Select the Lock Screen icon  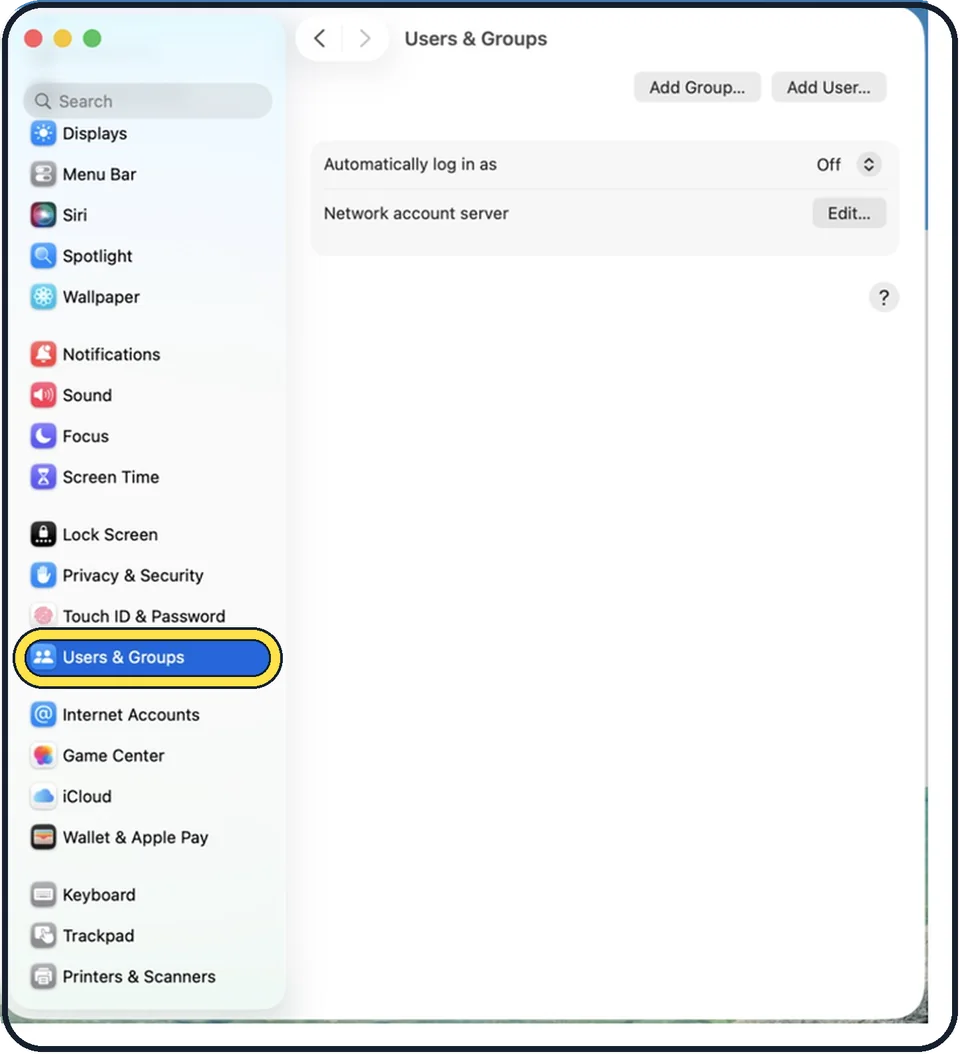pyautogui.click(x=44, y=534)
